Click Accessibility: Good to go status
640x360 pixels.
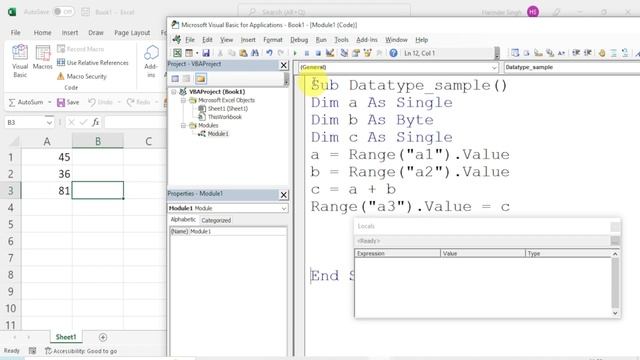(x=81, y=351)
